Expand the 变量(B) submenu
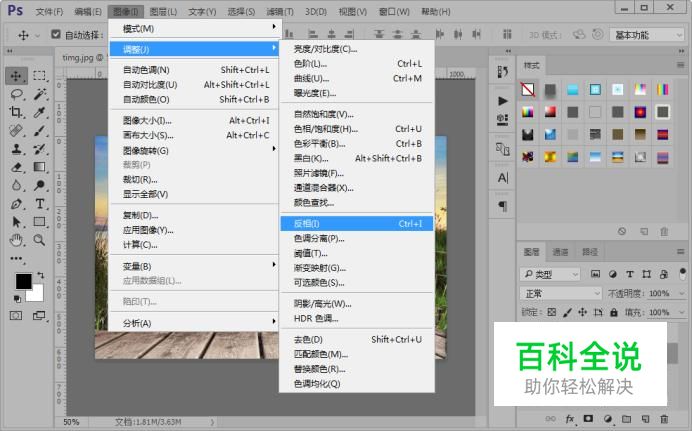Viewport: 692px width, 431px height. [x=194, y=266]
